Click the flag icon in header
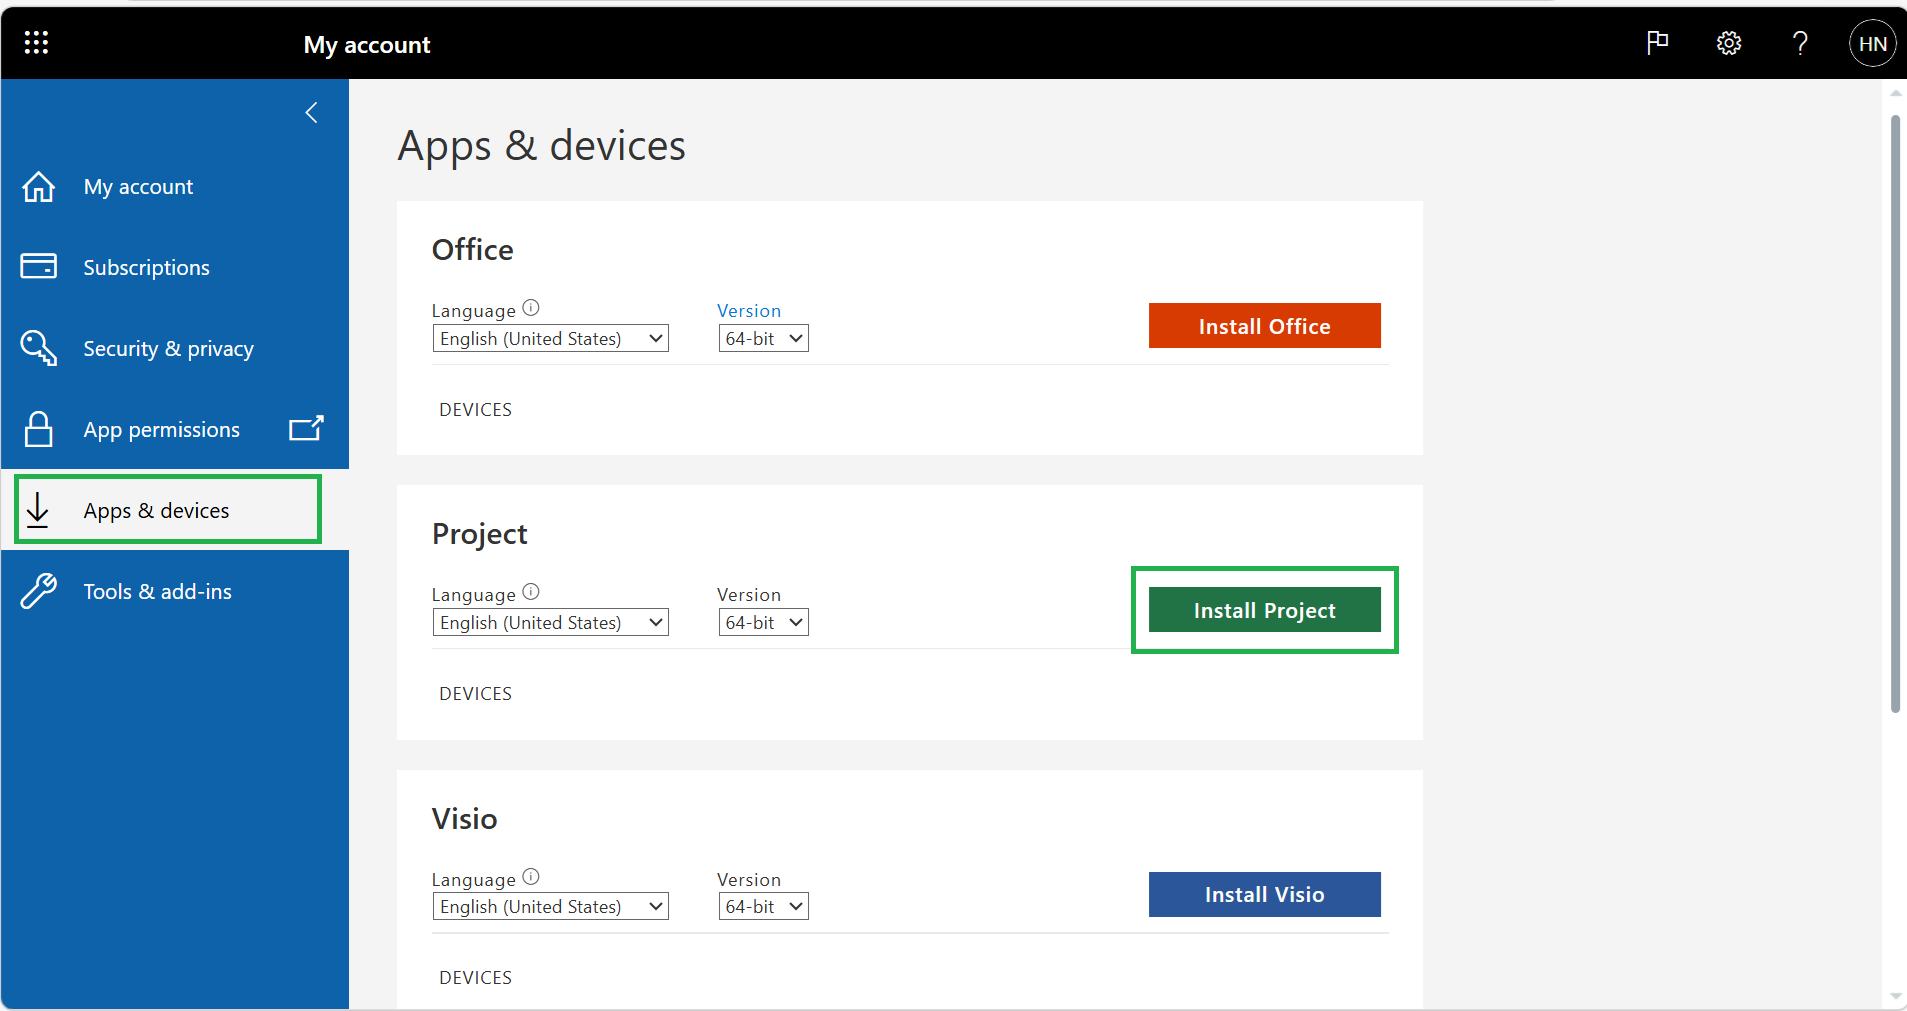 [x=1657, y=43]
